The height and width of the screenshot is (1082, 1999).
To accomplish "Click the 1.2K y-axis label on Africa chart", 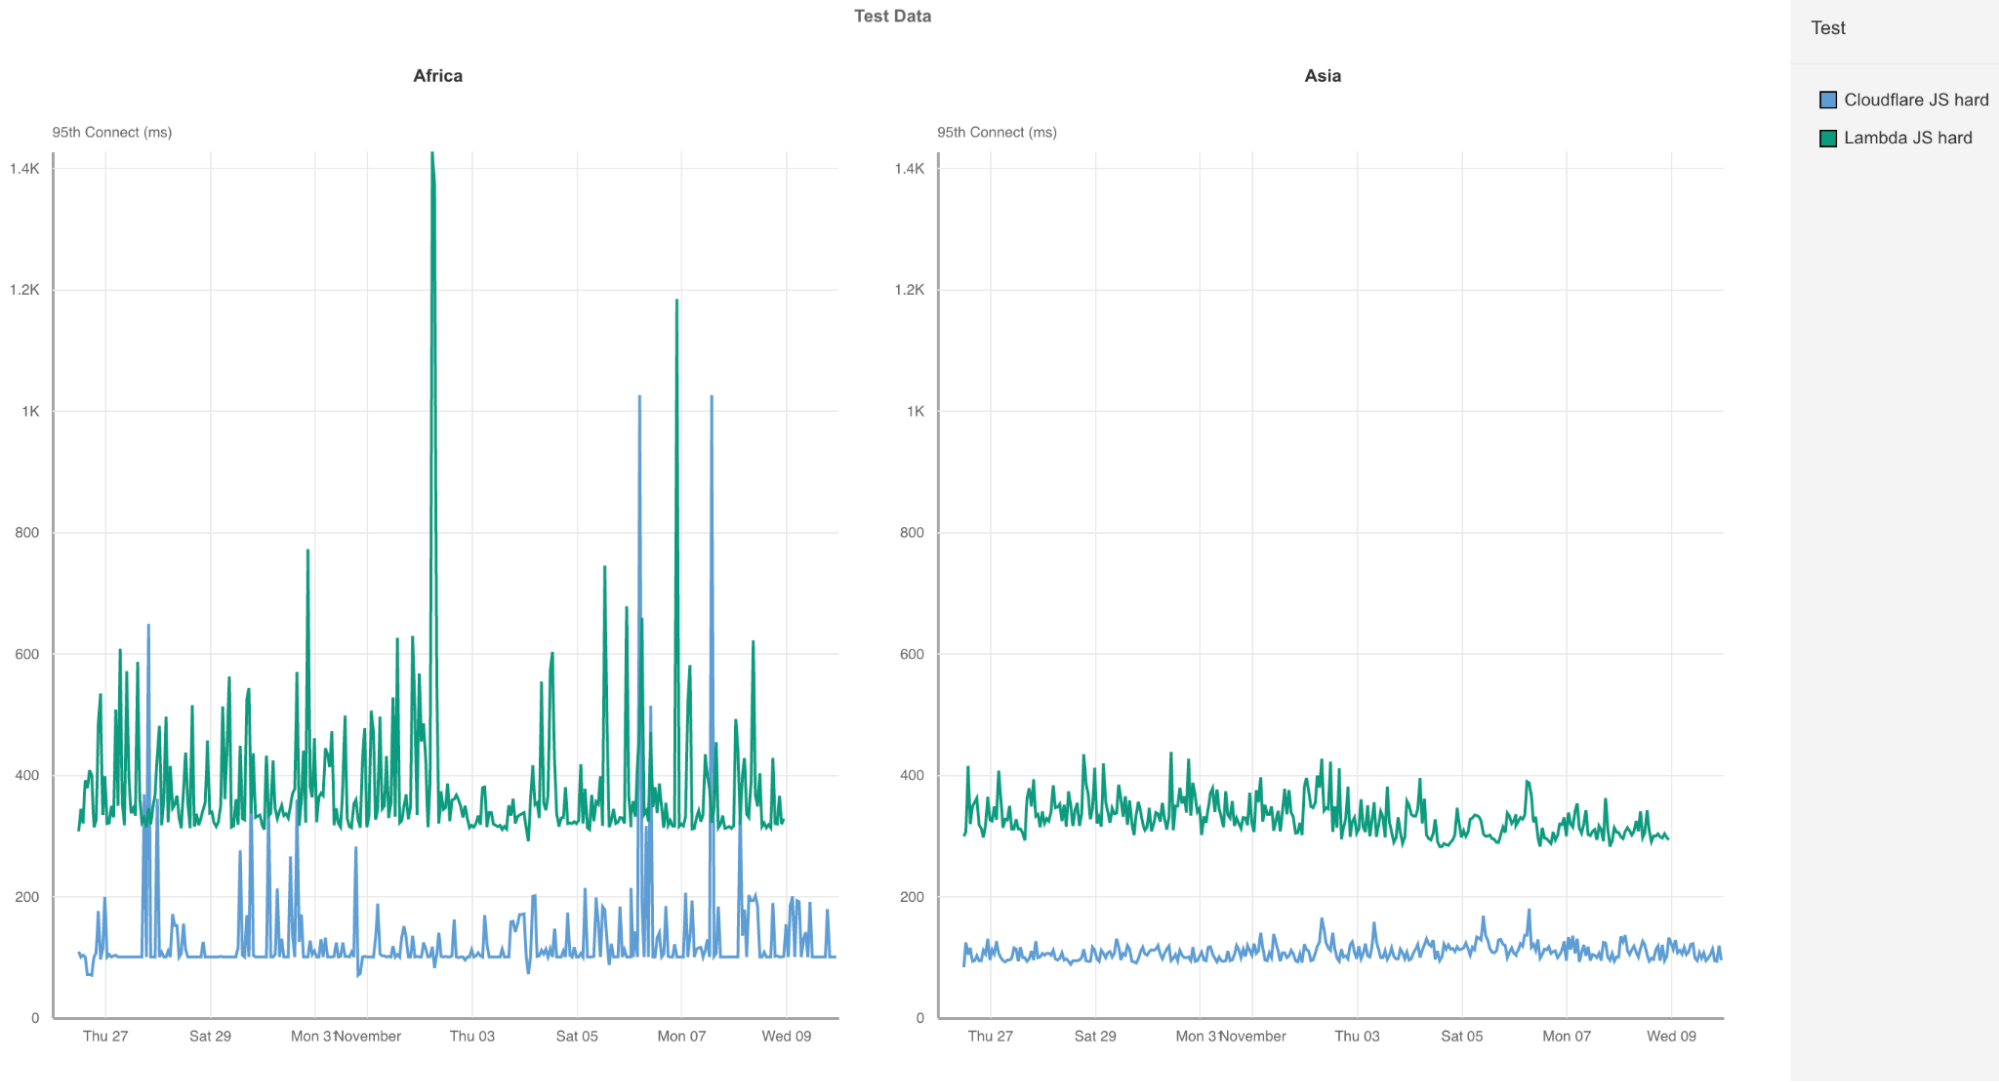I will pyautogui.click(x=25, y=290).
